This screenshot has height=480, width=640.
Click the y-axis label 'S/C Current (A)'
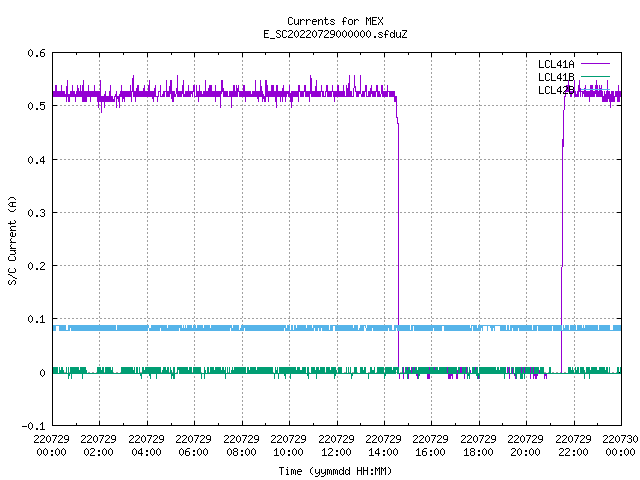click(12, 241)
